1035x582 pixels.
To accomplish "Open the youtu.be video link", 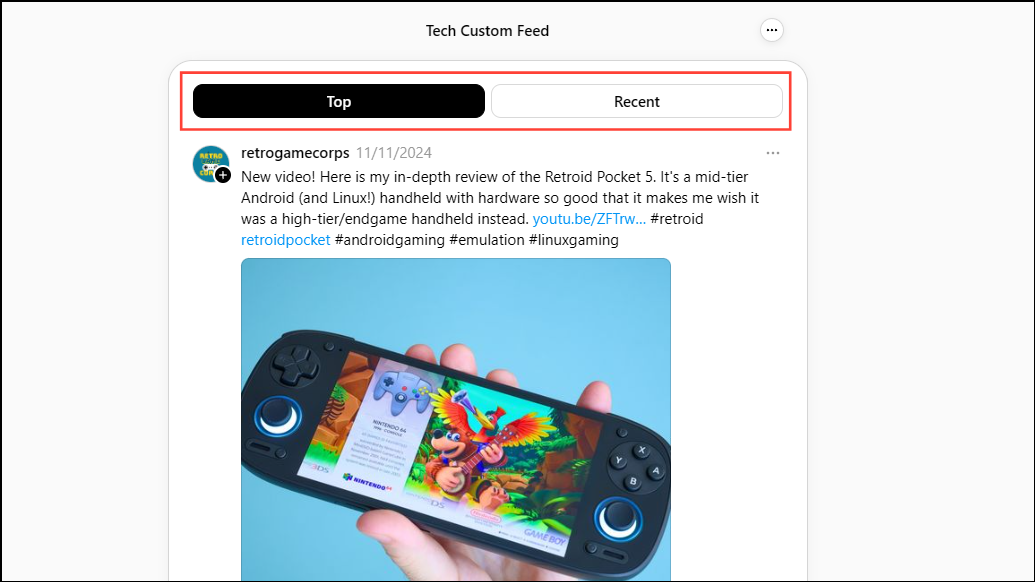I will click(589, 219).
